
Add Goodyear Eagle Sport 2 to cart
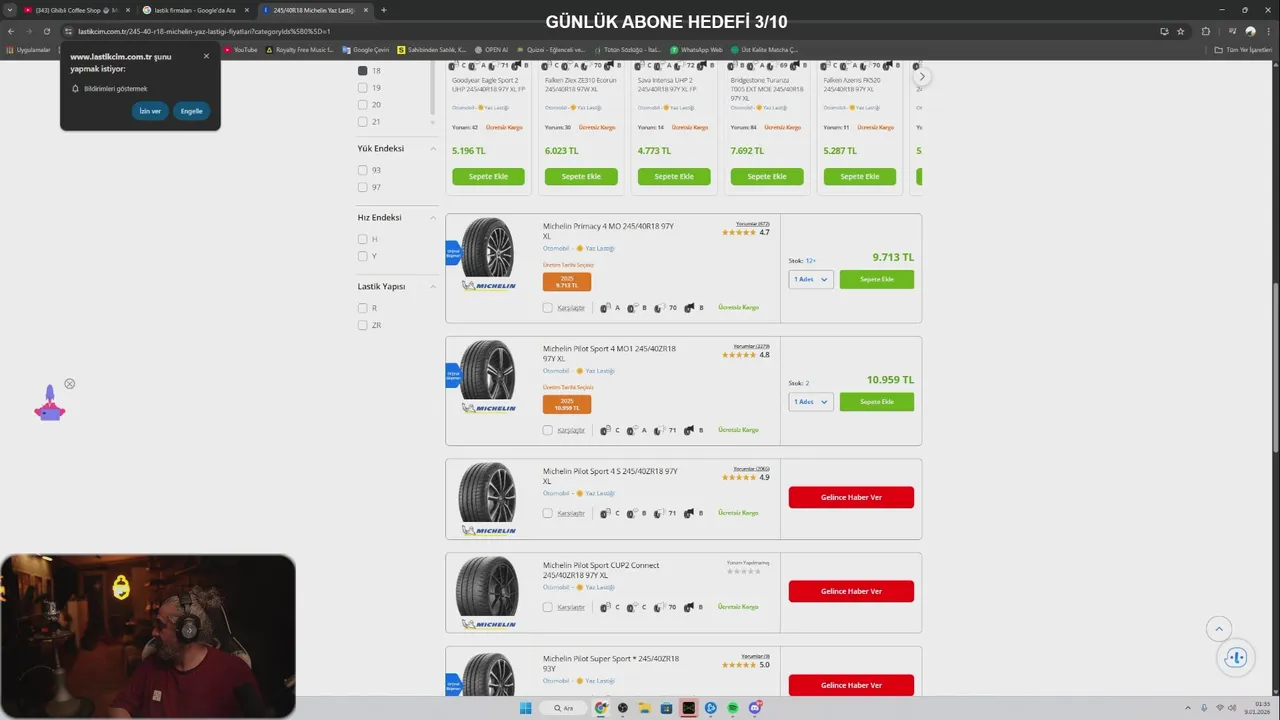point(488,176)
